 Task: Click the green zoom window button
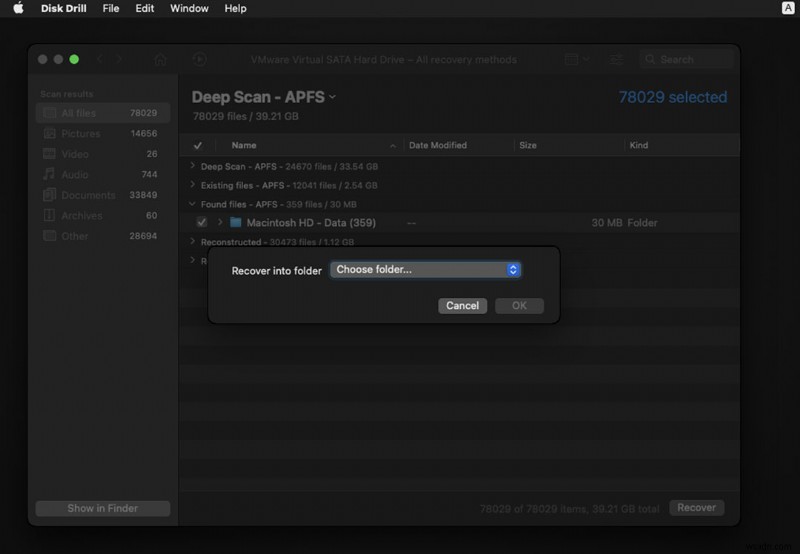74,59
